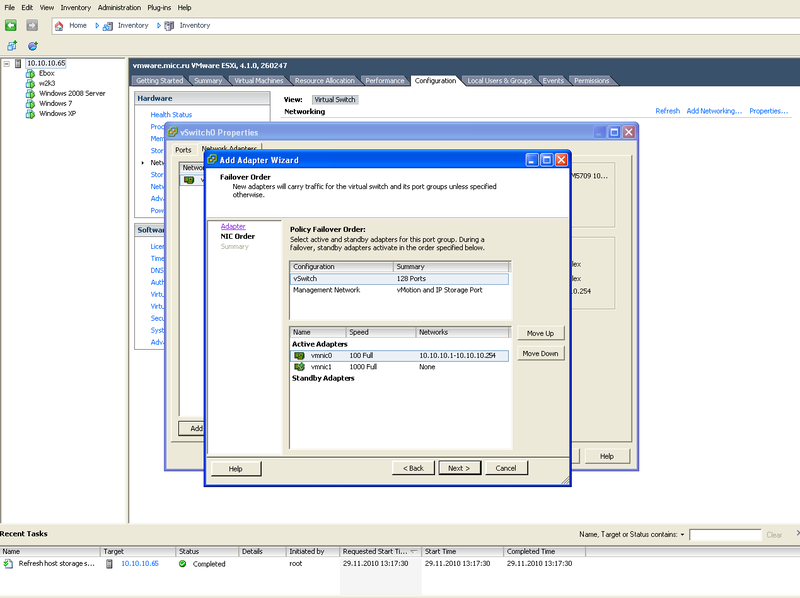
Task: Sort by Requested Start Time column arrow
Action: [414, 552]
